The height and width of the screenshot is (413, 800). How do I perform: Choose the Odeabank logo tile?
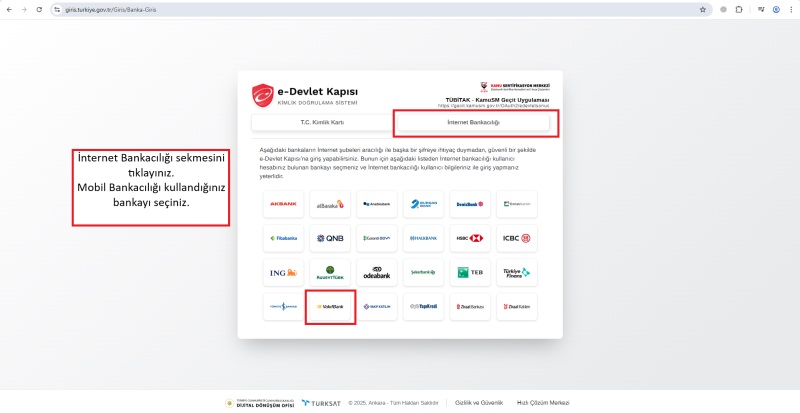pos(376,272)
